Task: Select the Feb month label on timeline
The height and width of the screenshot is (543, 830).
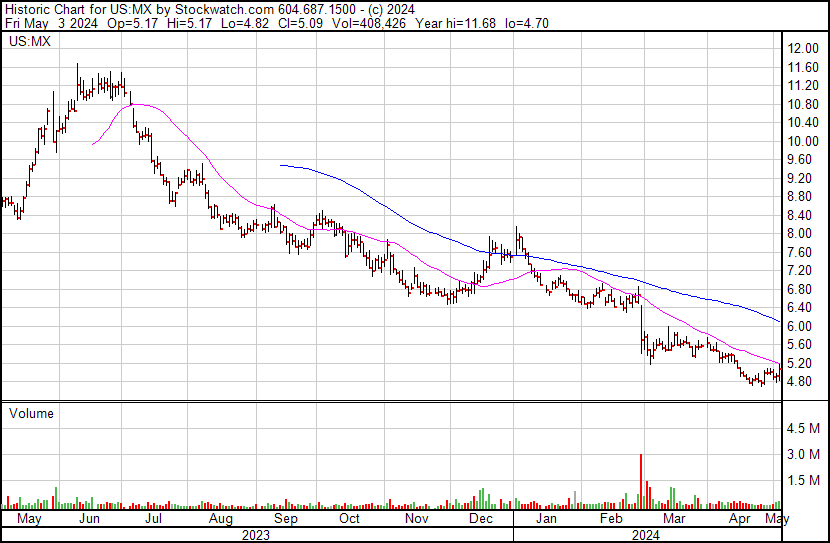Action: pos(611,519)
